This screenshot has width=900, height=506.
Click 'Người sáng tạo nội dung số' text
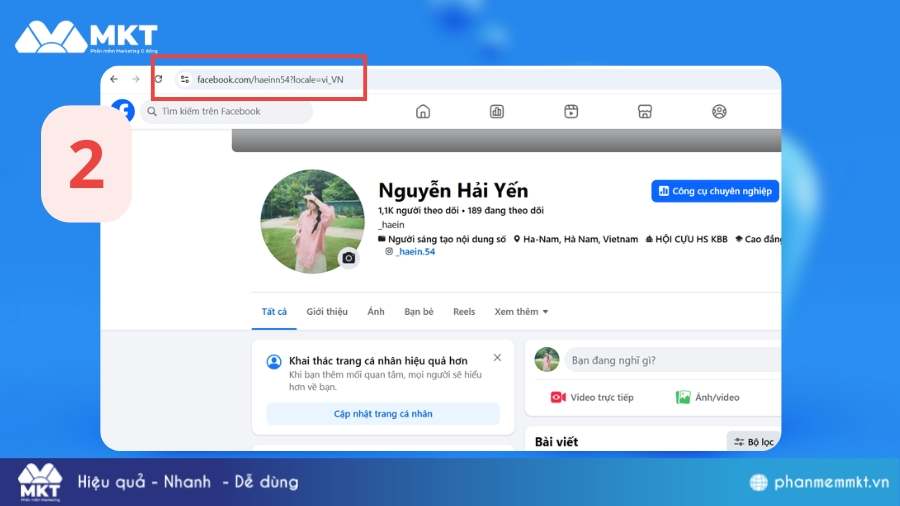447,239
